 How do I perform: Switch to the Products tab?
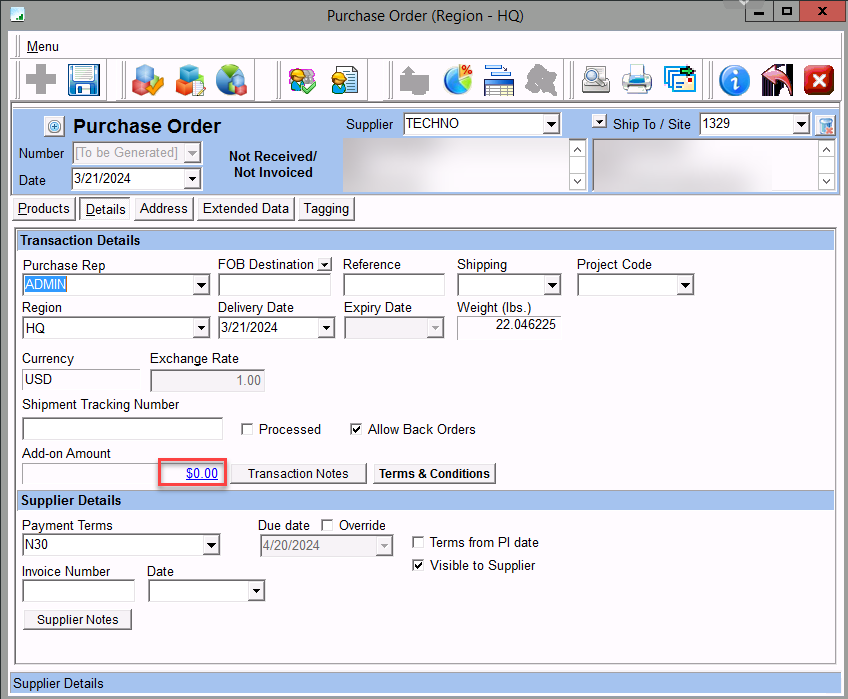click(x=44, y=209)
